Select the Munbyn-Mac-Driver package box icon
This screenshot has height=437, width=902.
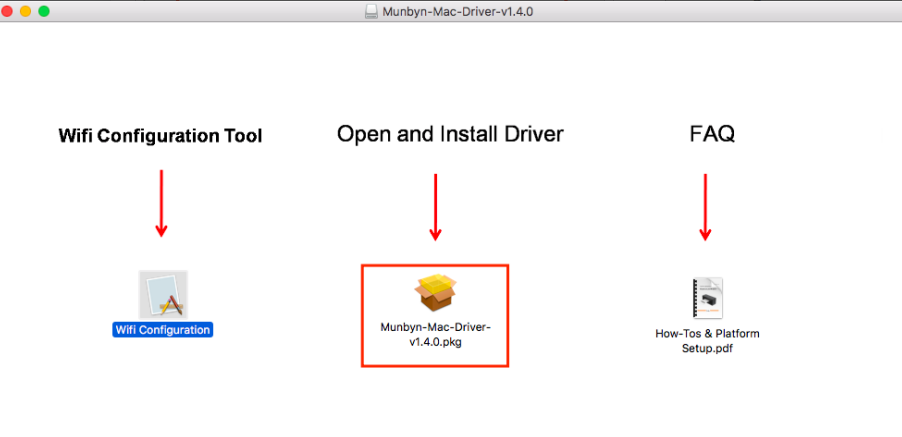(x=435, y=293)
